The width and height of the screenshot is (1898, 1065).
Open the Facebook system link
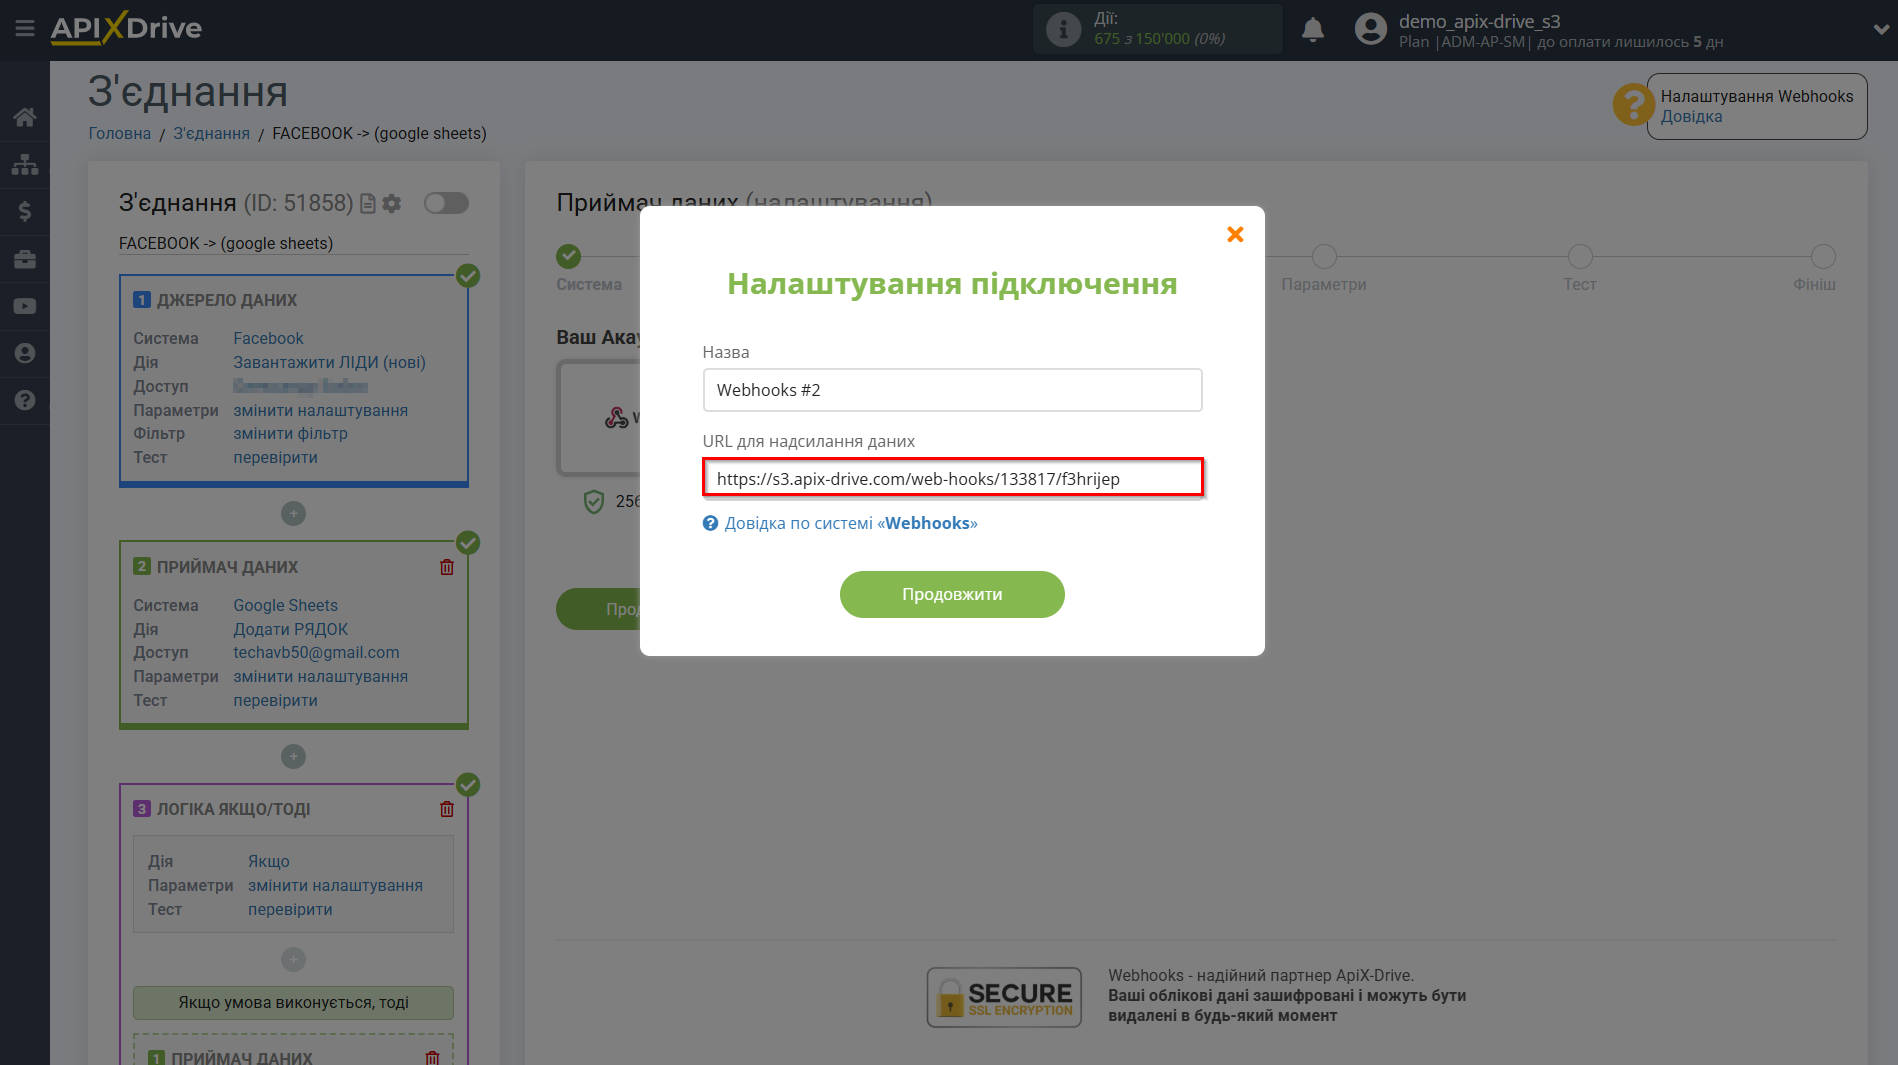pos(268,338)
